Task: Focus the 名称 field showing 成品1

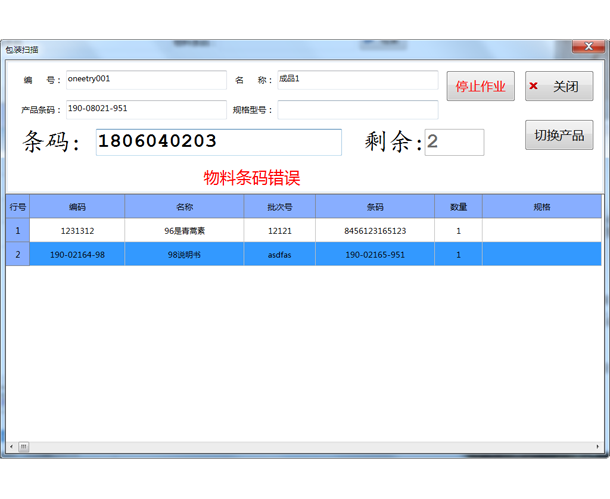Action: 358,80
